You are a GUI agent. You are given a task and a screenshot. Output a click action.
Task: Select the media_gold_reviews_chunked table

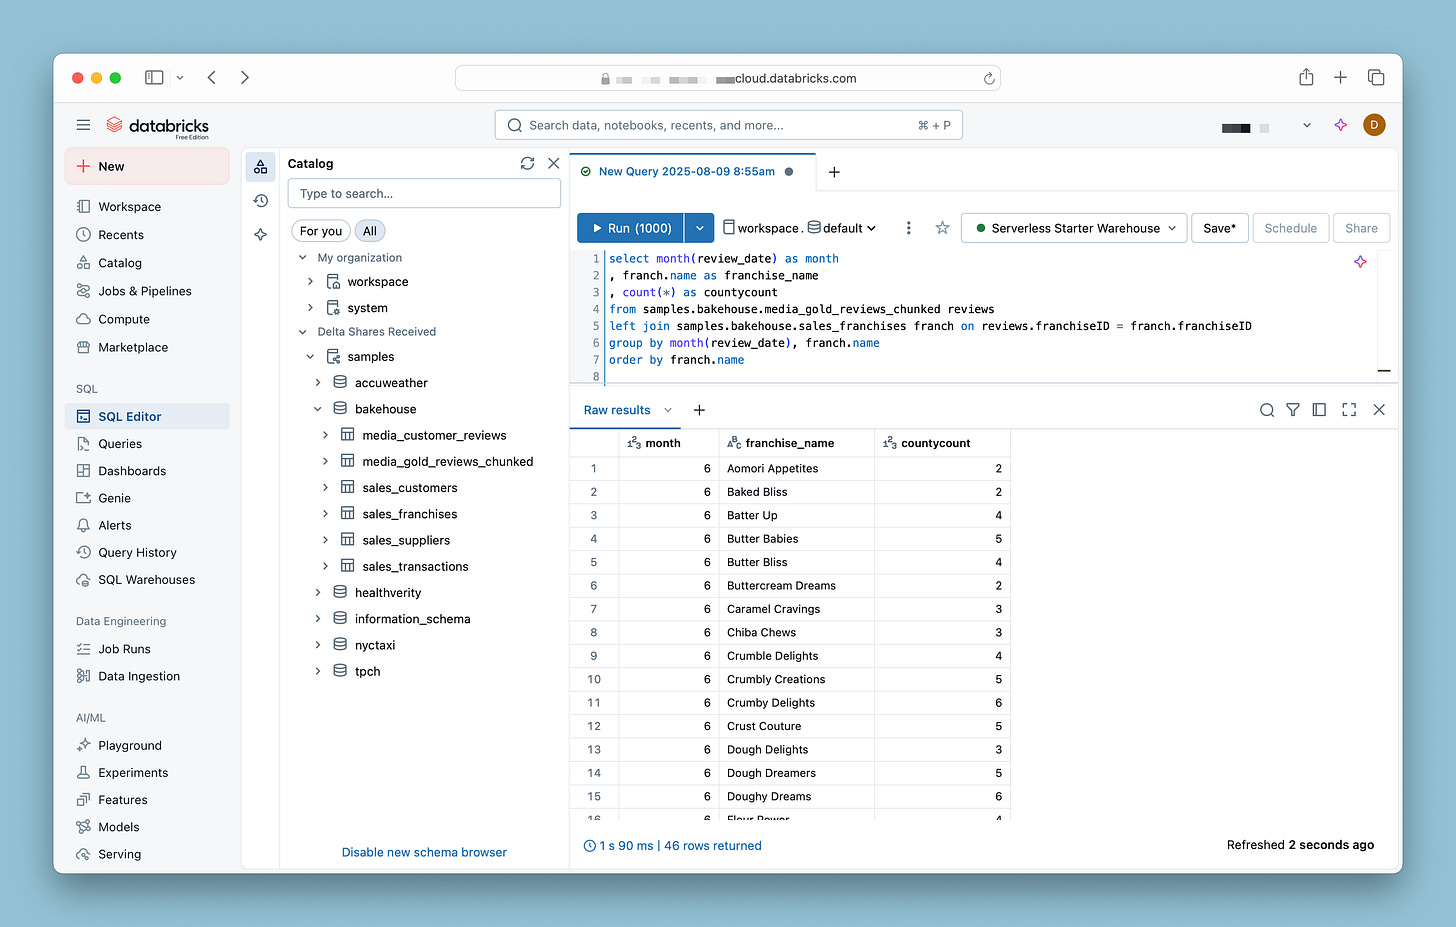click(447, 462)
